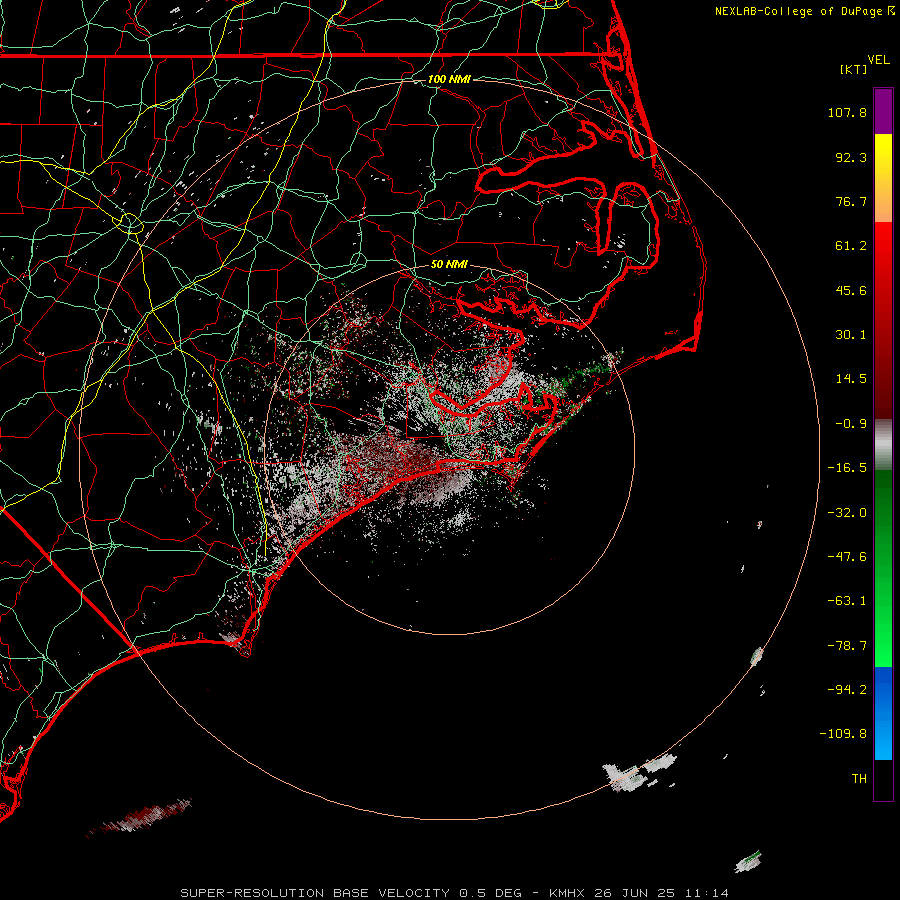900x900 pixels.
Task: Click the purple segment of velocity color bar
Action: pyautogui.click(x=883, y=111)
